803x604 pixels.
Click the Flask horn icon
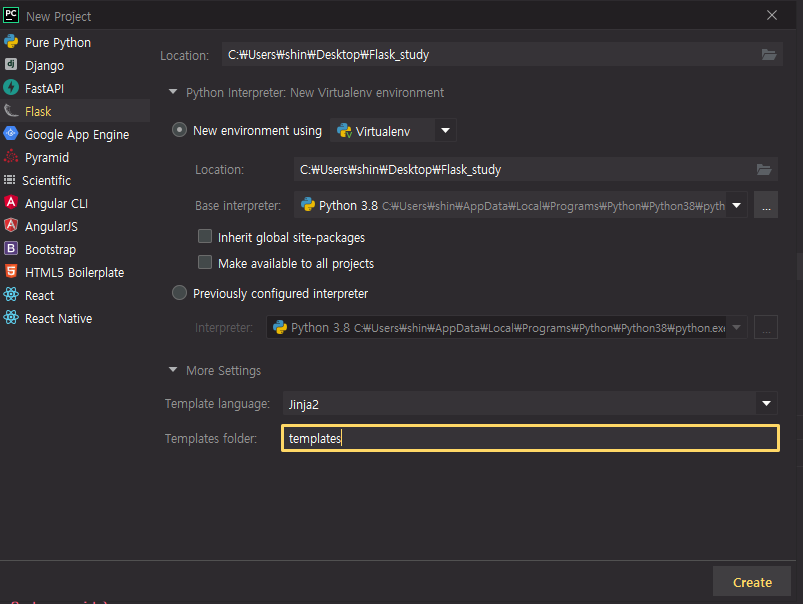(x=11, y=110)
